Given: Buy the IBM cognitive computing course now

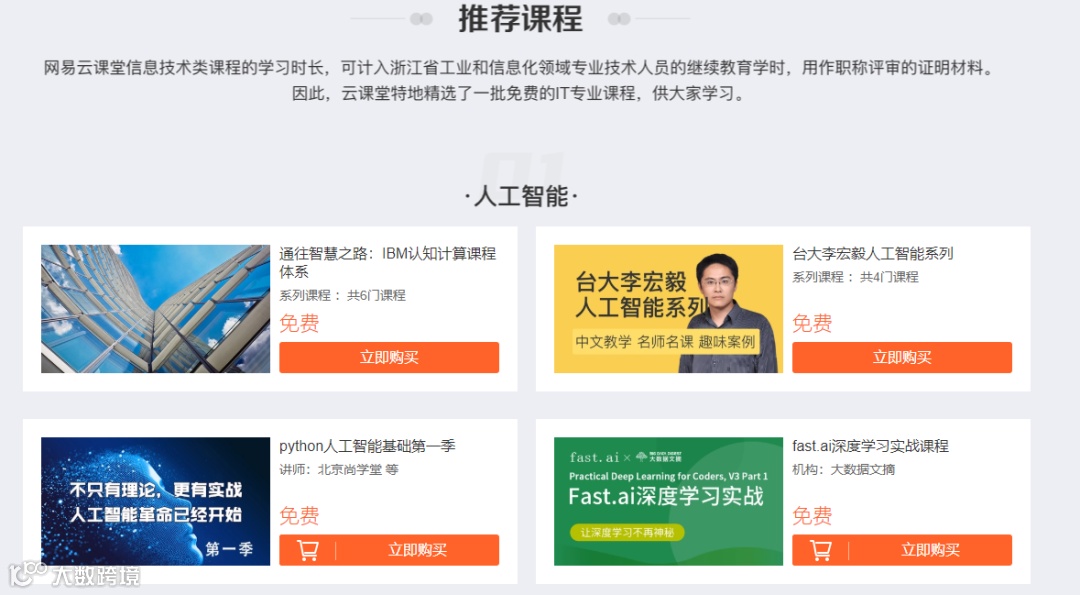Looking at the screenshot, I should (389, 357).
